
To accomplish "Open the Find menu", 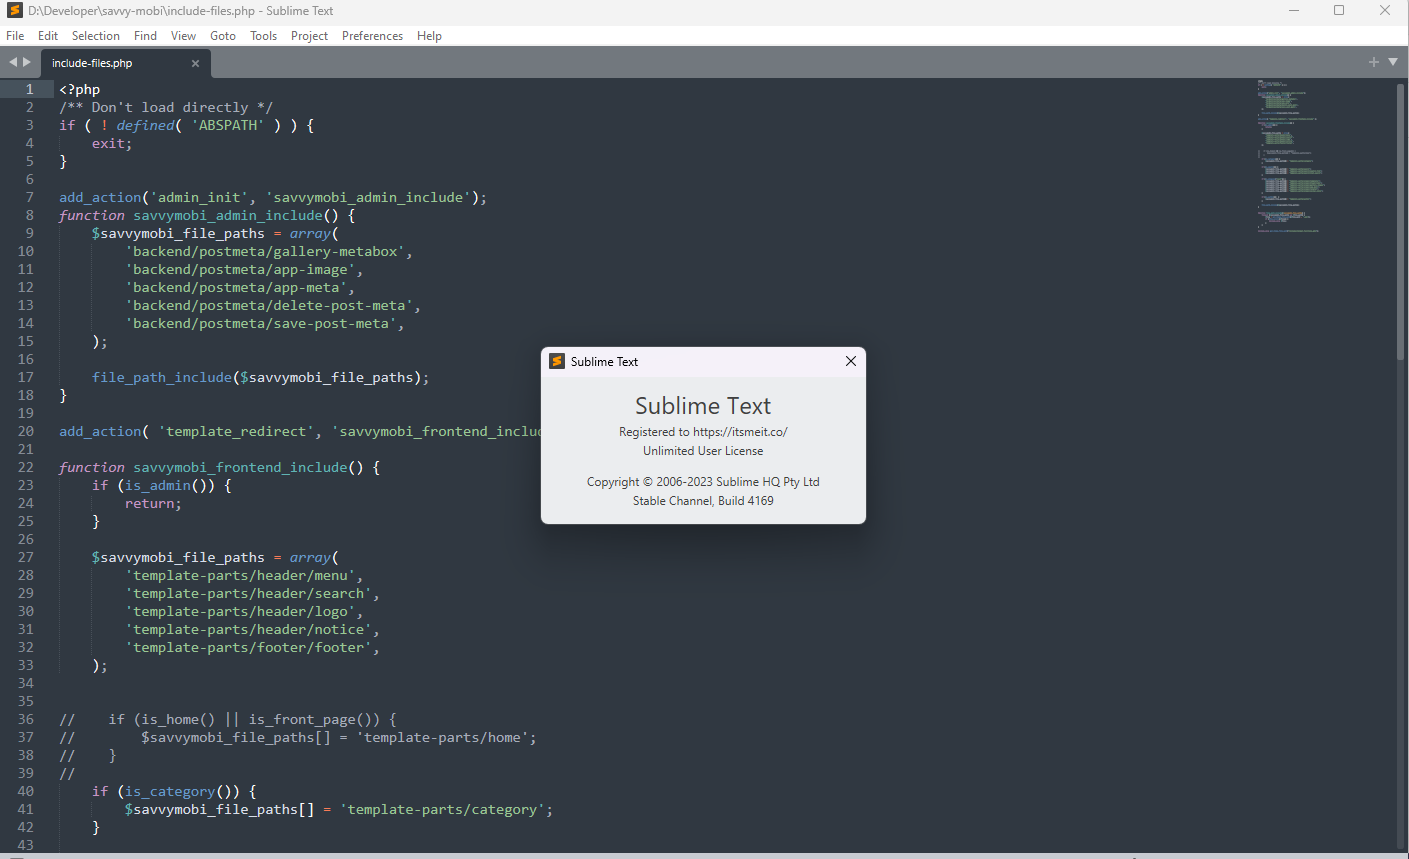I will click(x=145, y=35).
